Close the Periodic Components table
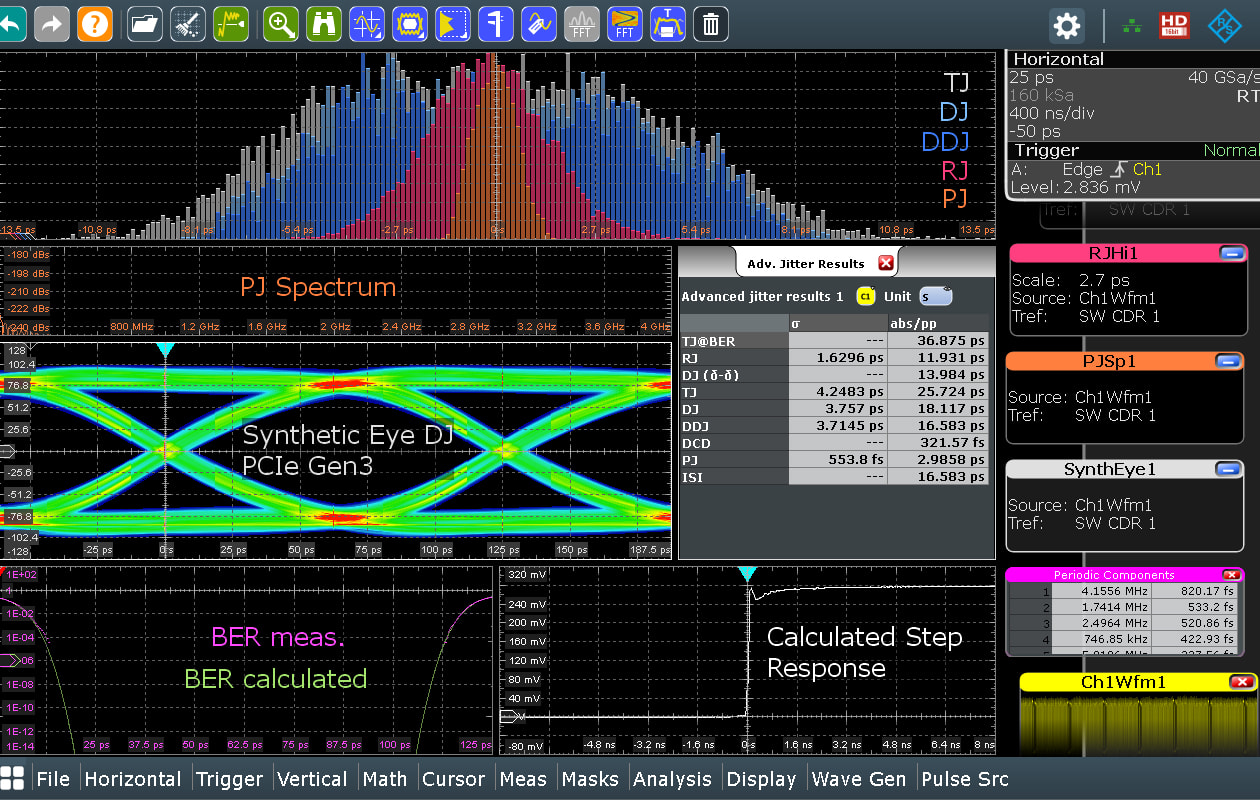 [x=1231, y=575]
